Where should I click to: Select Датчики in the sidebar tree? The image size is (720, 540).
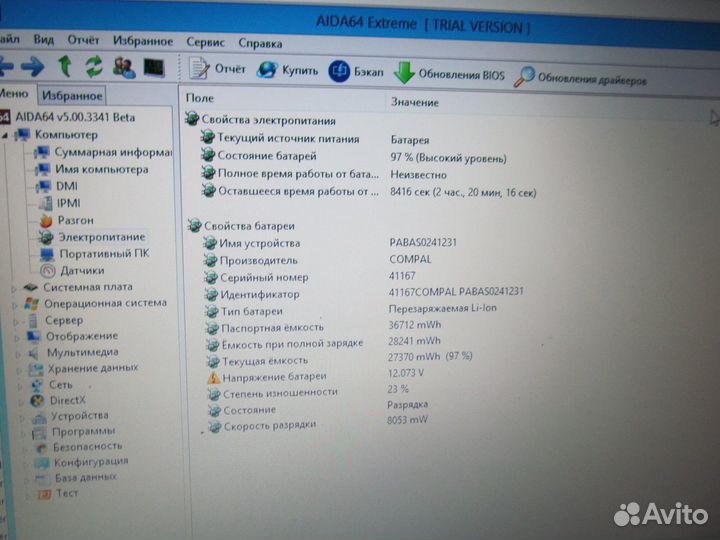80,270
